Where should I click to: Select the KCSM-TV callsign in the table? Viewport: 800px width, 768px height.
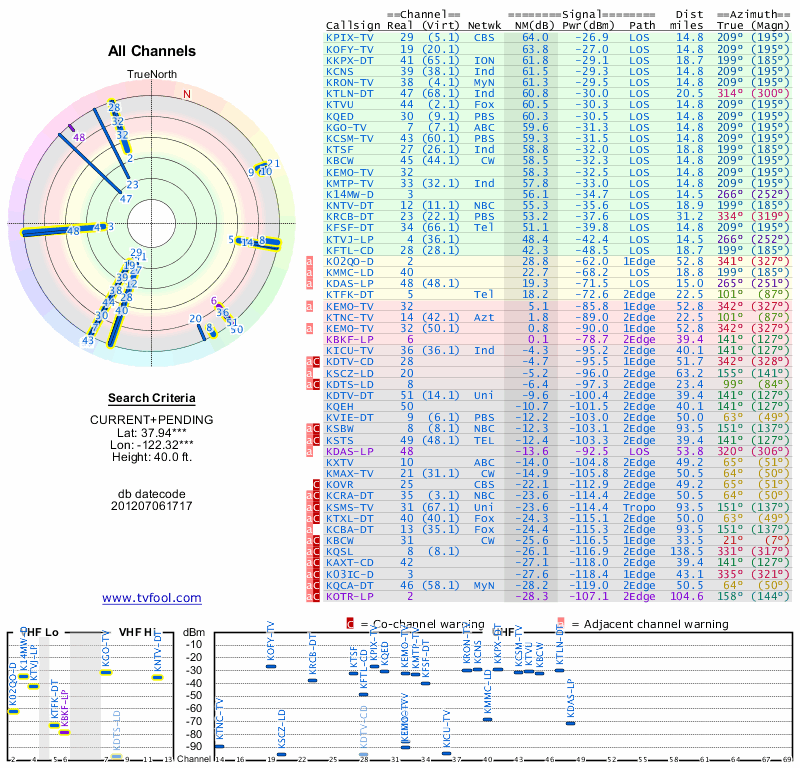349,139
